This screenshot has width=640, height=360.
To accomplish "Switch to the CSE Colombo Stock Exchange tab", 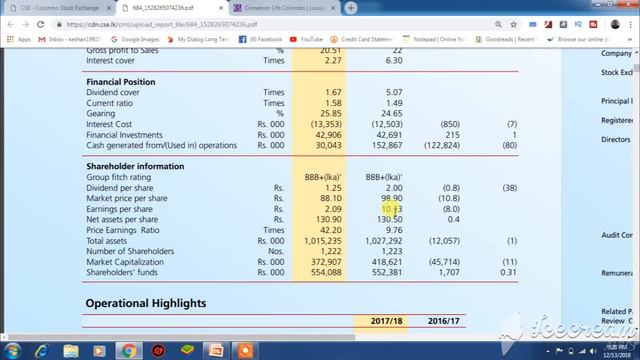I will (60, 8).
